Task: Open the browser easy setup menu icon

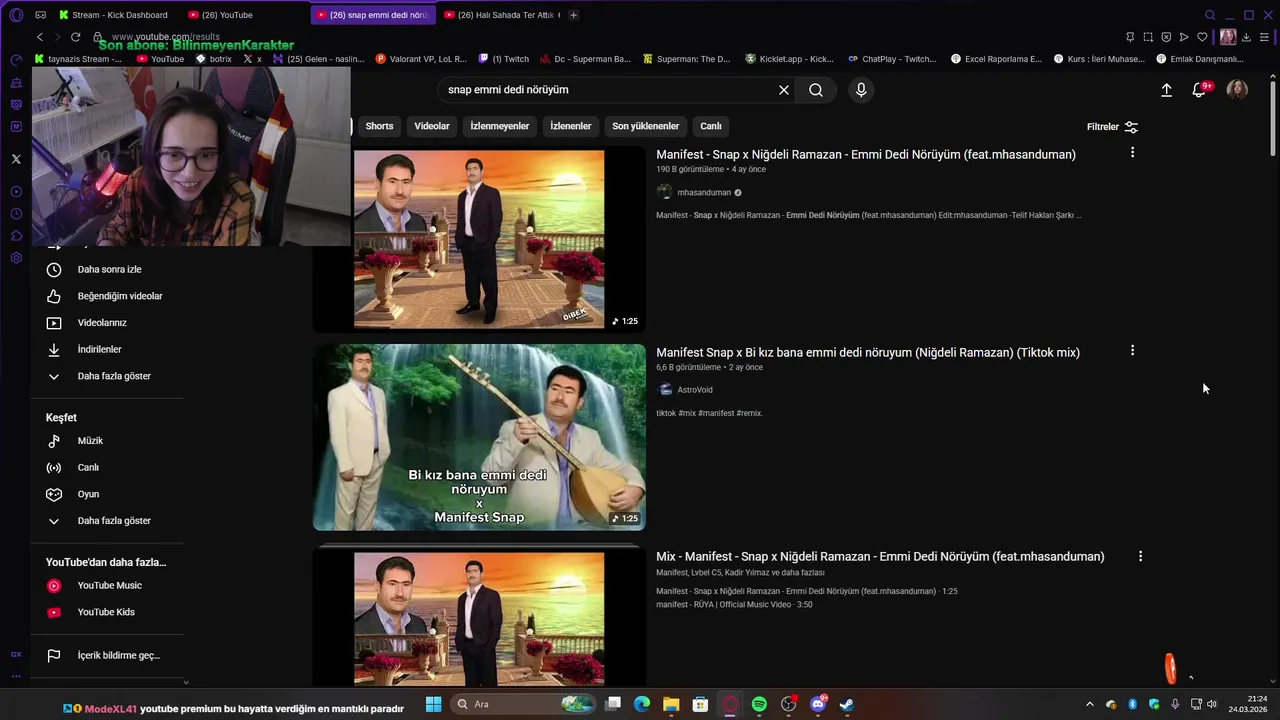Action: [1264, 37]
